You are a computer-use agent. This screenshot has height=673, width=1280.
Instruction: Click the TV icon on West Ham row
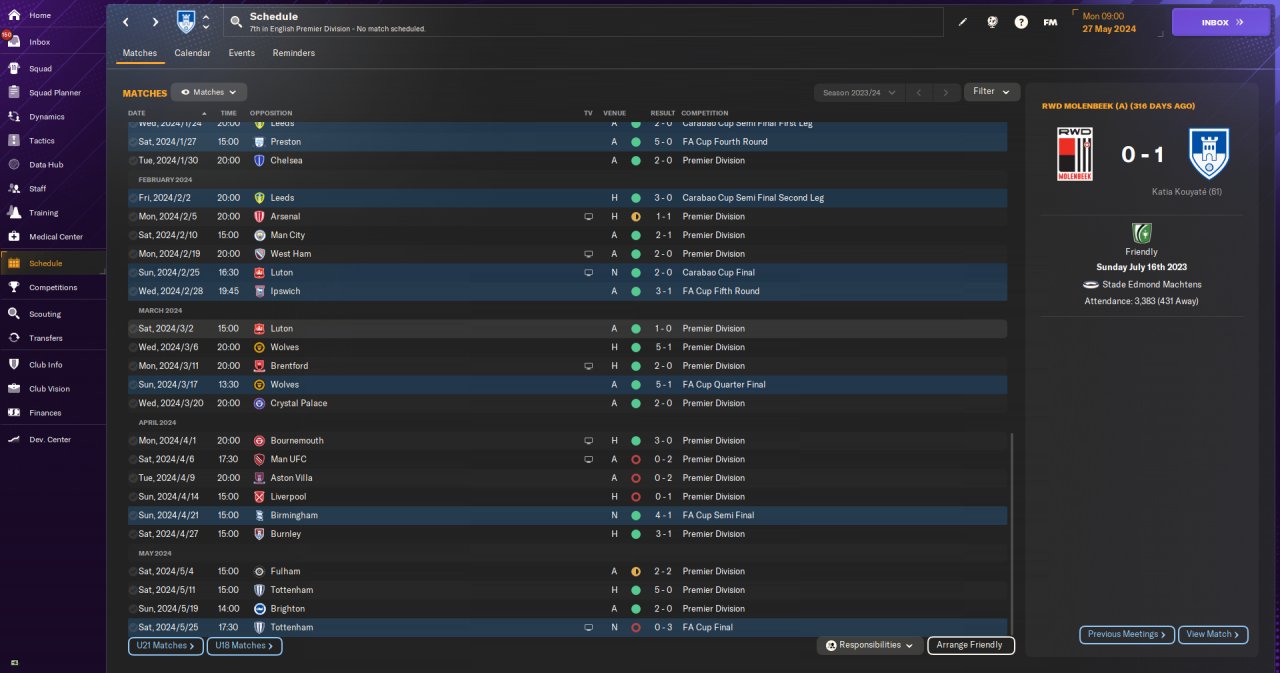[589, 254]
